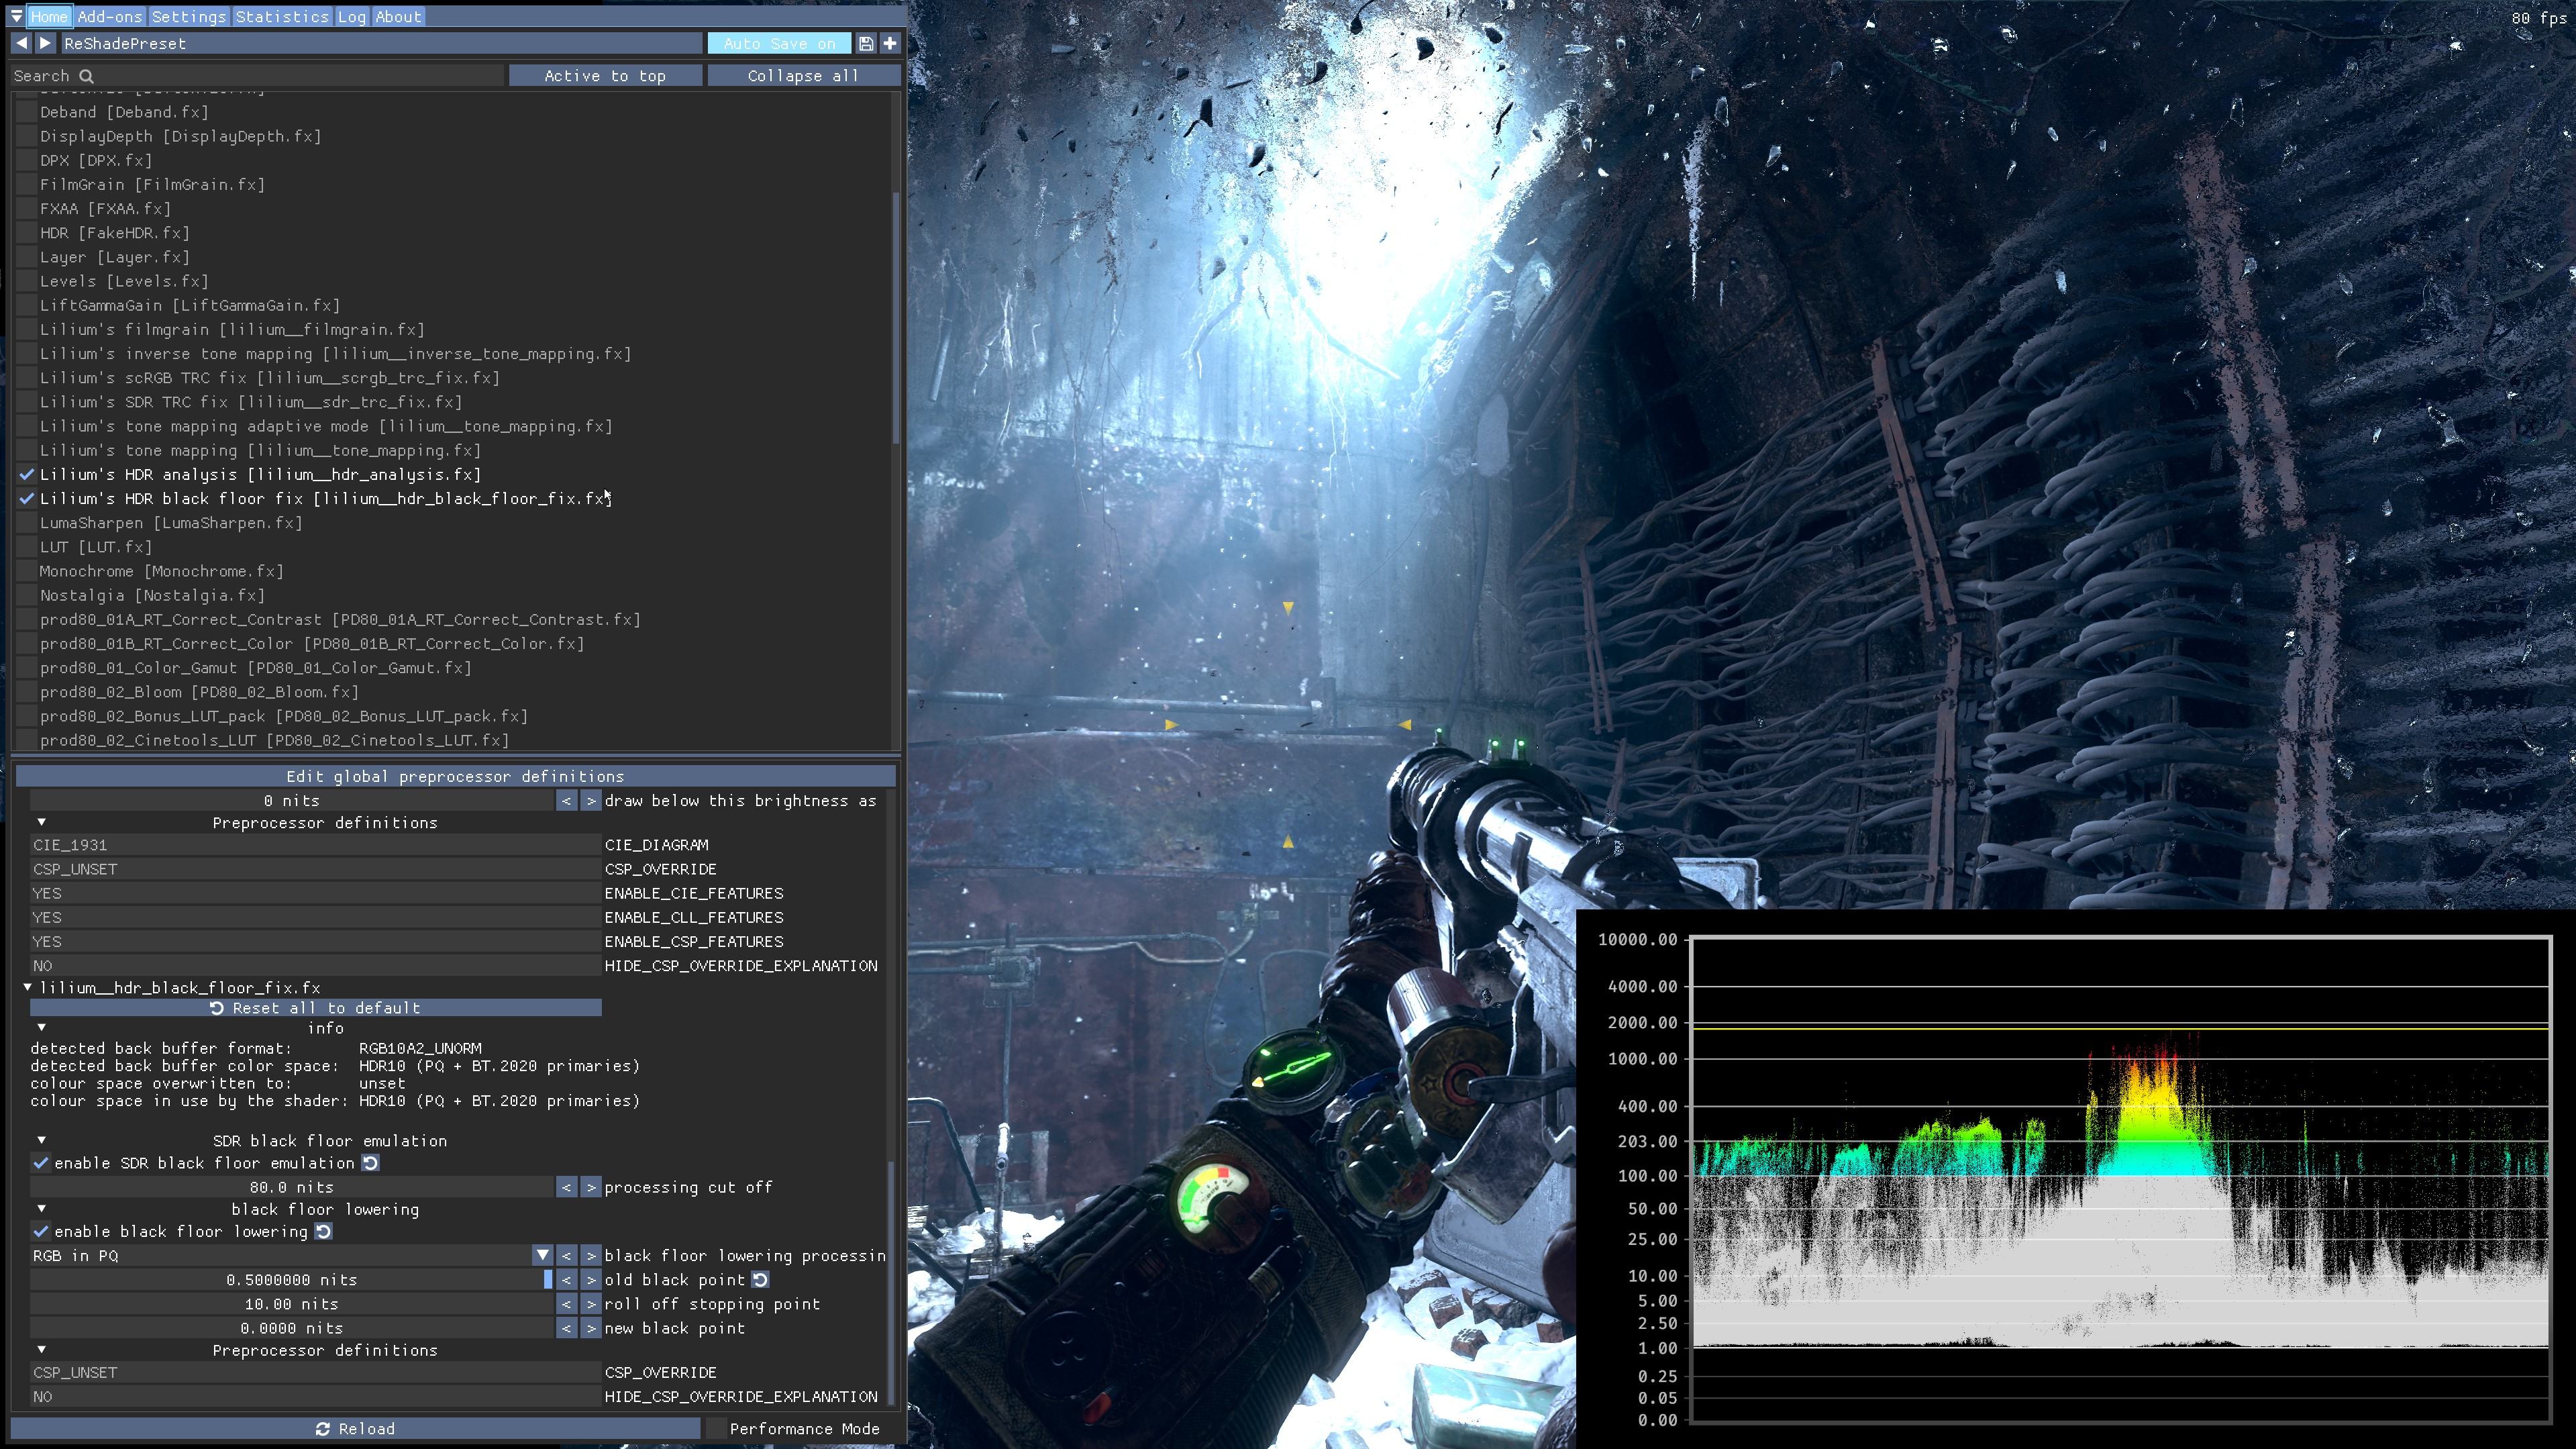Reset old black point value icon
This screenshot has width=2576, height=1449.
tap(760, 1280)
